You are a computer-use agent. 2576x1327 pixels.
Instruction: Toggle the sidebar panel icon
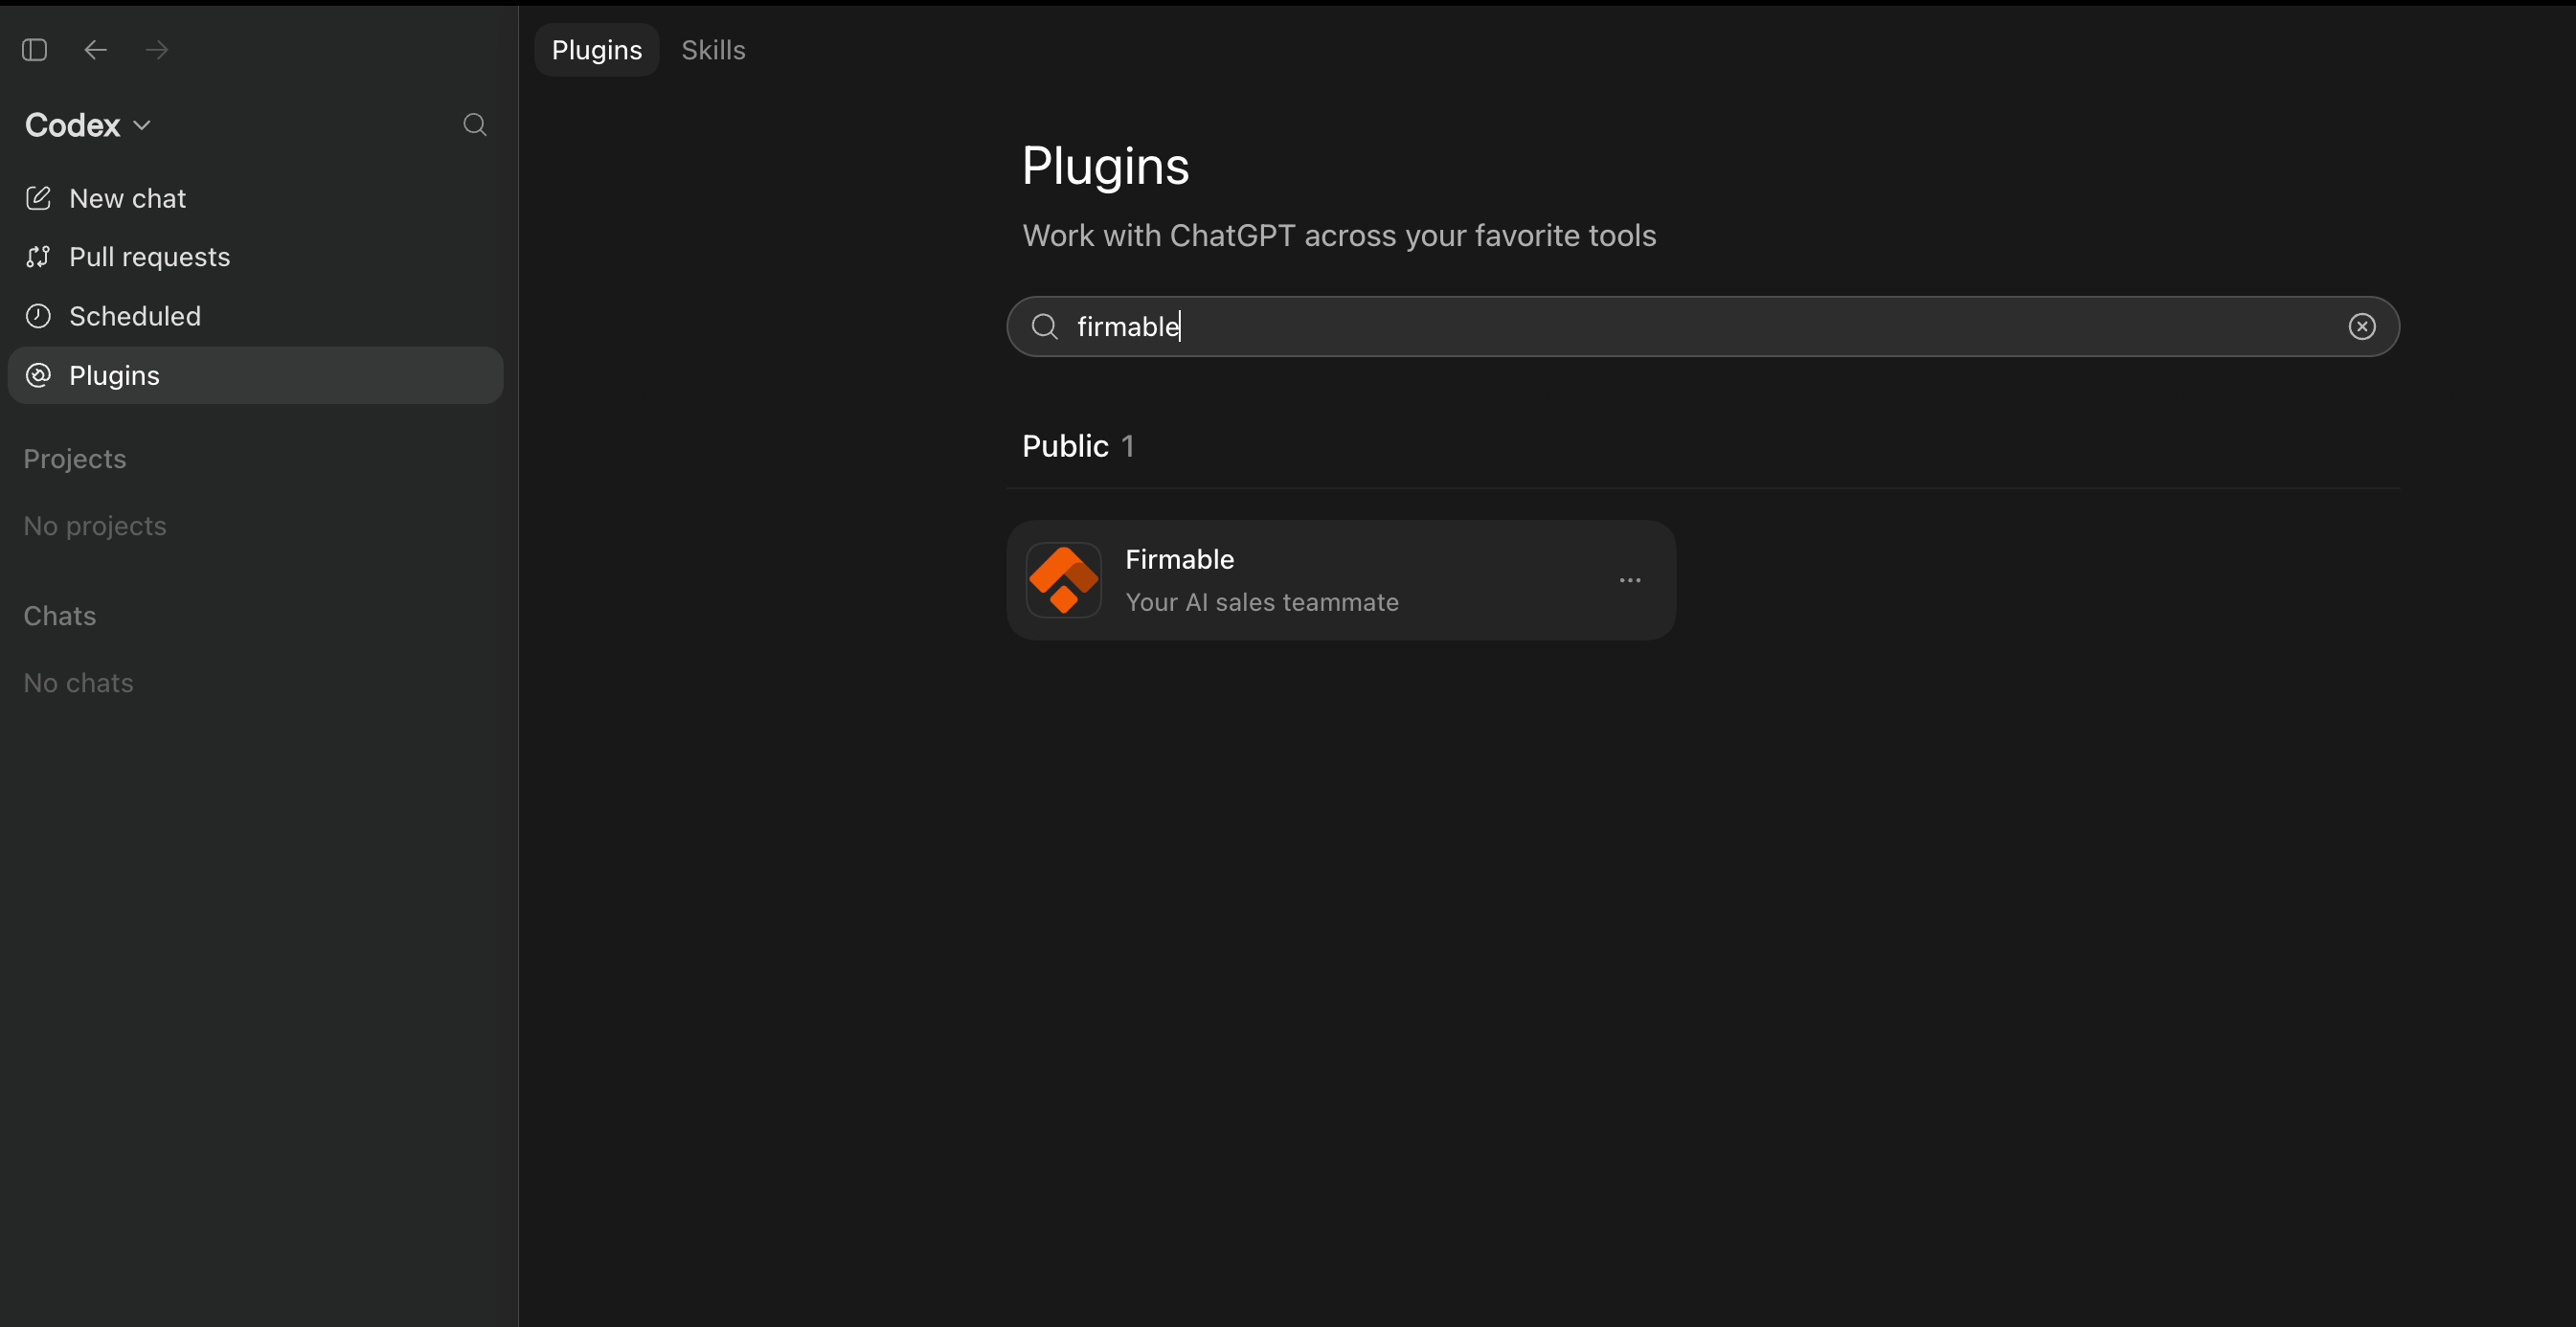[x=35, y=50]
